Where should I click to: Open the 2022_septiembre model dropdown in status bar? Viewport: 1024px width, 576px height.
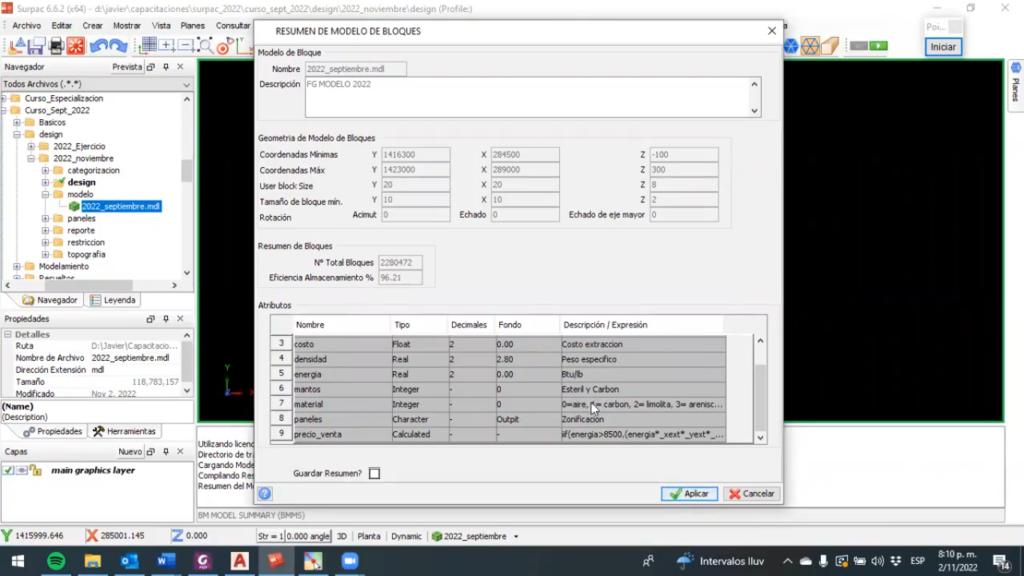pyautogui.click(x=516, y=536)
